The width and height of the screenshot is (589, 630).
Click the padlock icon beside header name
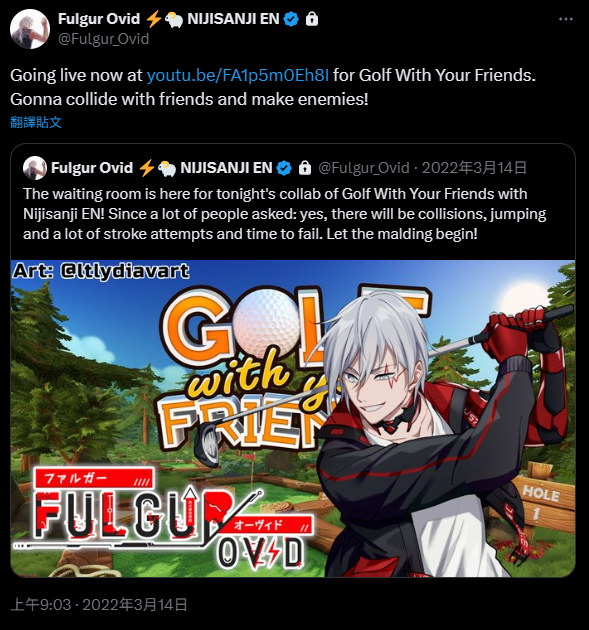(312, 19)
